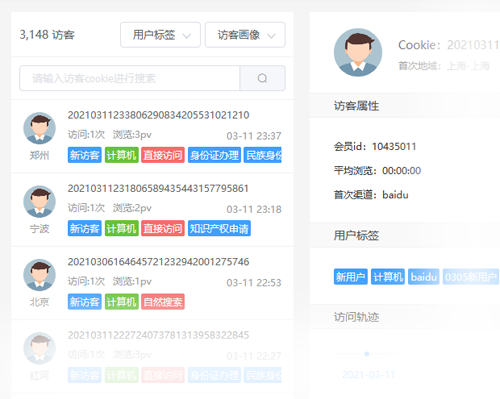Click the 计算机 tag in the 宁波 row
Viewport: 500px width, 399px height.
click(x=122, y=228)
